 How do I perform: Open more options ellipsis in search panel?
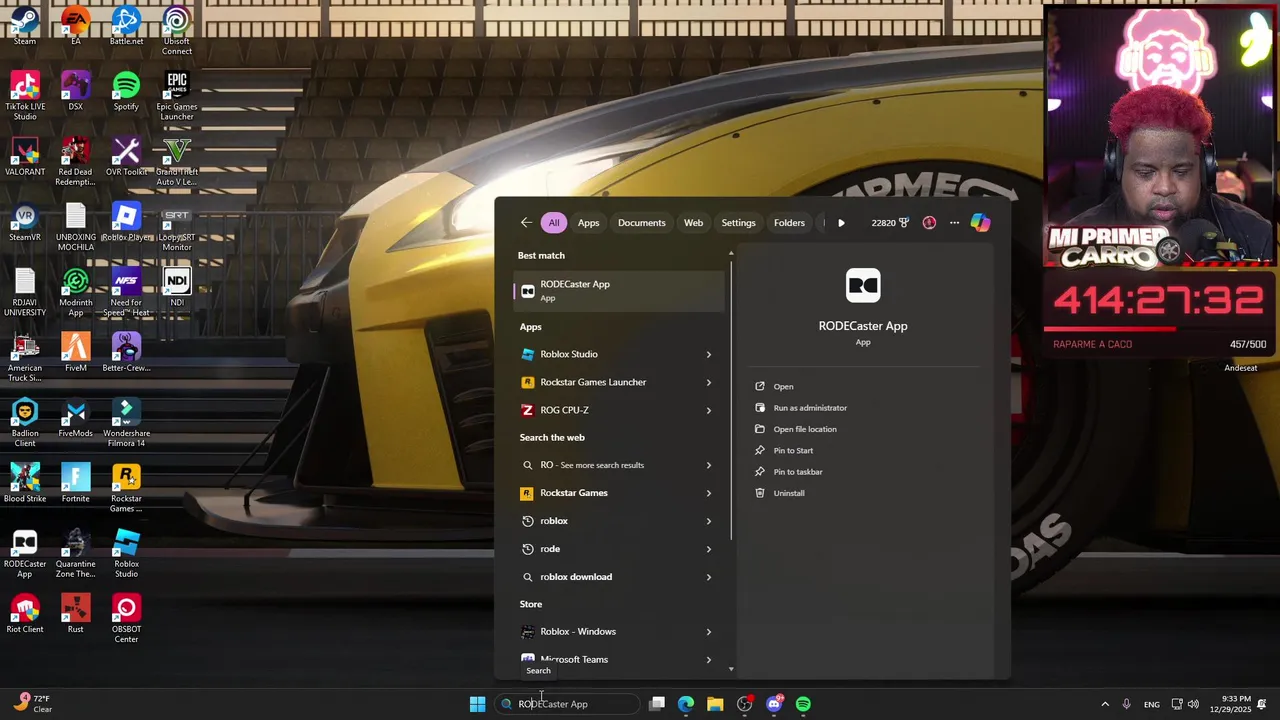pyautogui.click(x=954, y=223)
